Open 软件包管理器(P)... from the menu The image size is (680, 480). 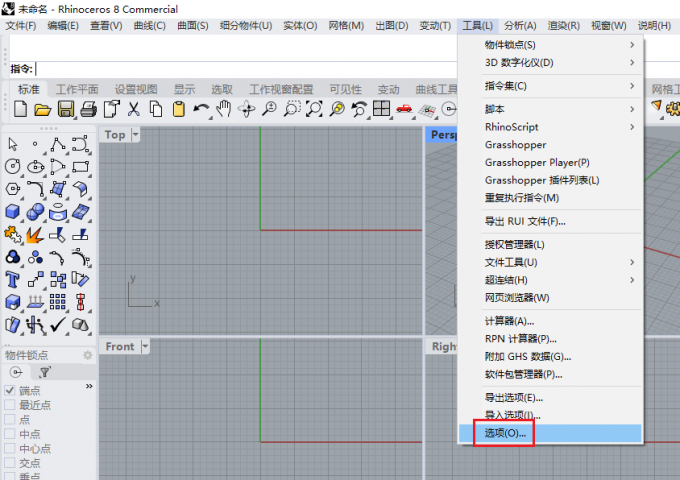(550, 374)
